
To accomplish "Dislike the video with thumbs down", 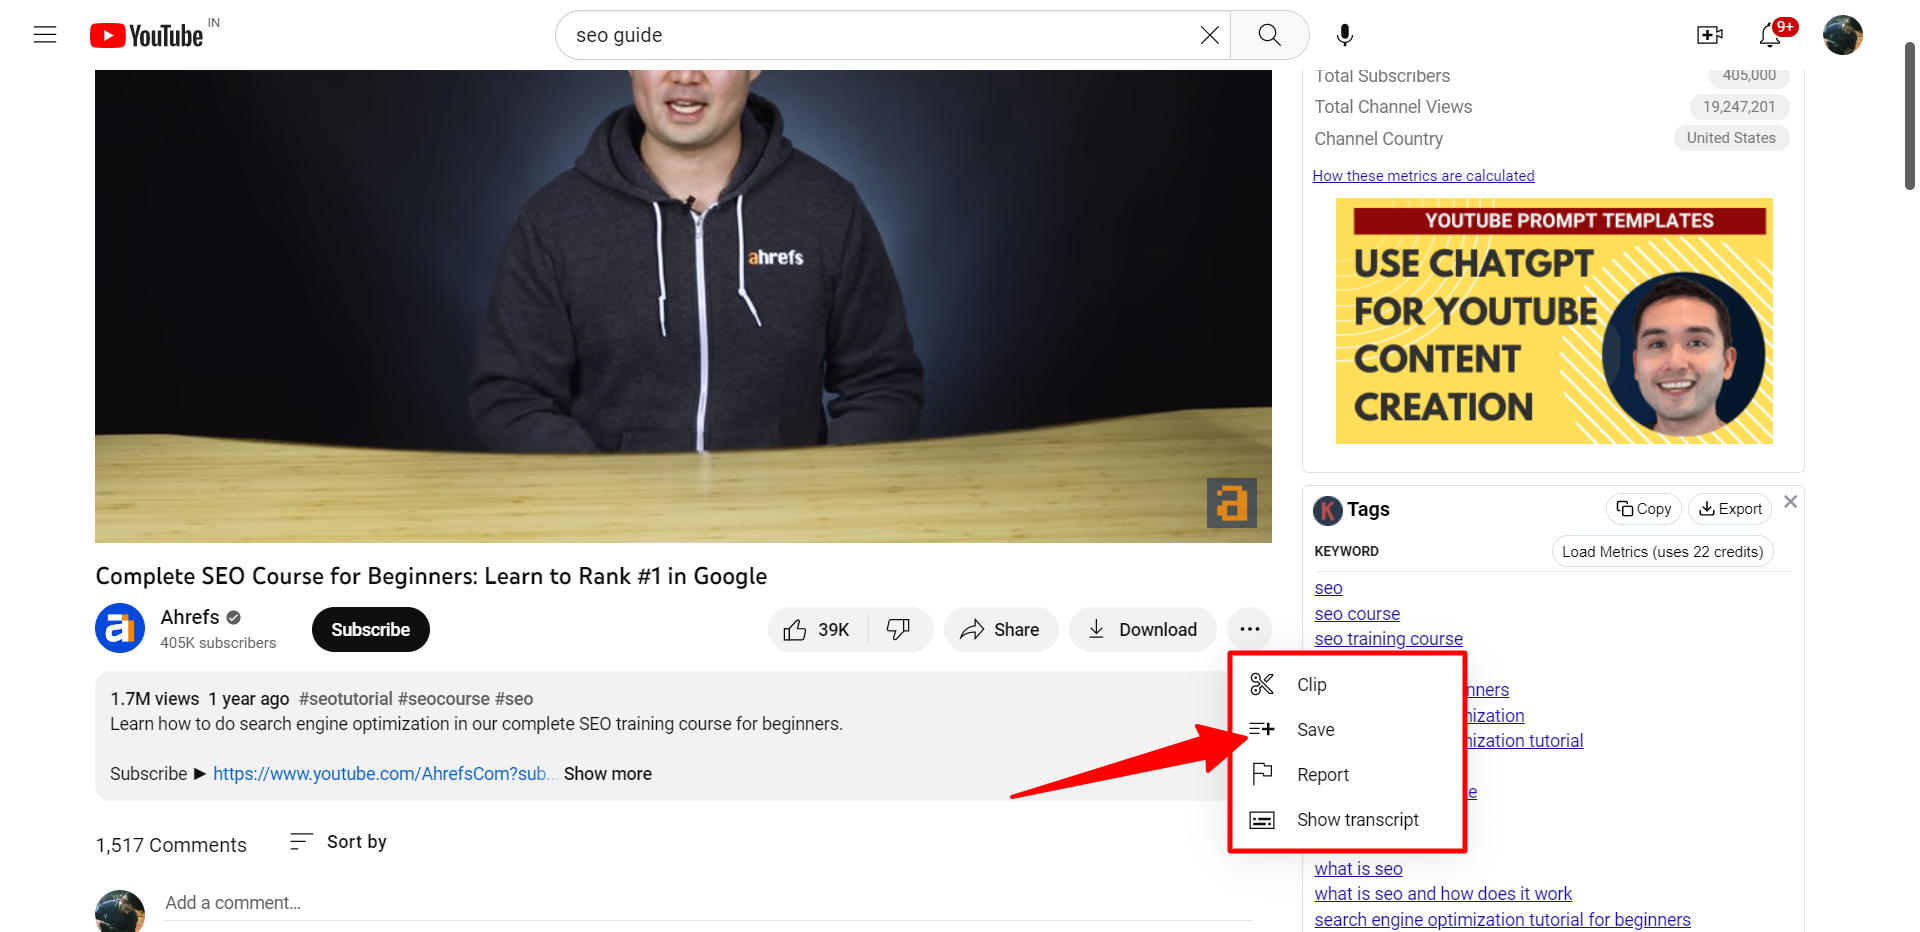I will 899,630.
